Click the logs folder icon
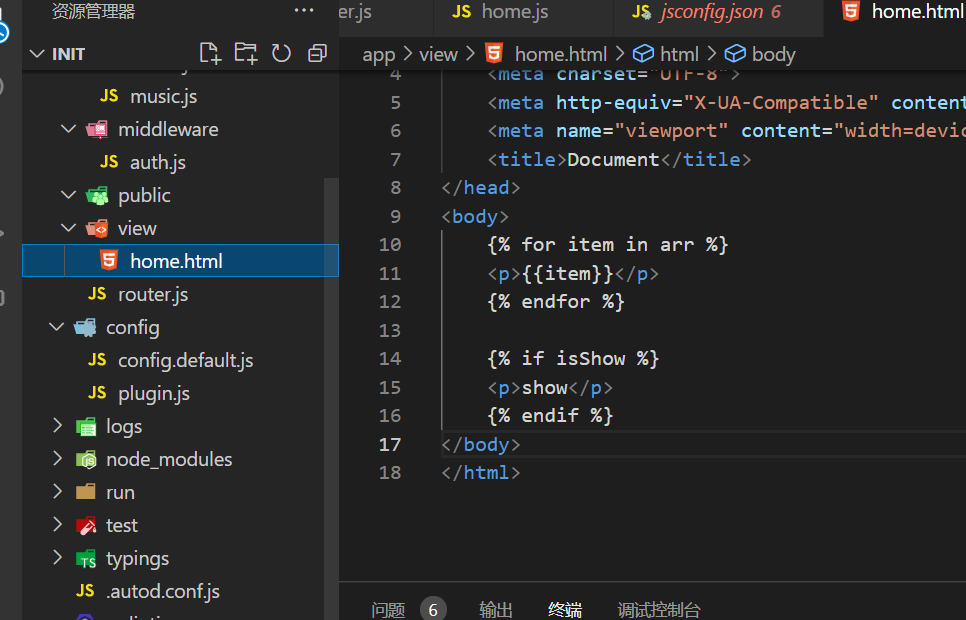The image size is (966, 620). point(86,426)
